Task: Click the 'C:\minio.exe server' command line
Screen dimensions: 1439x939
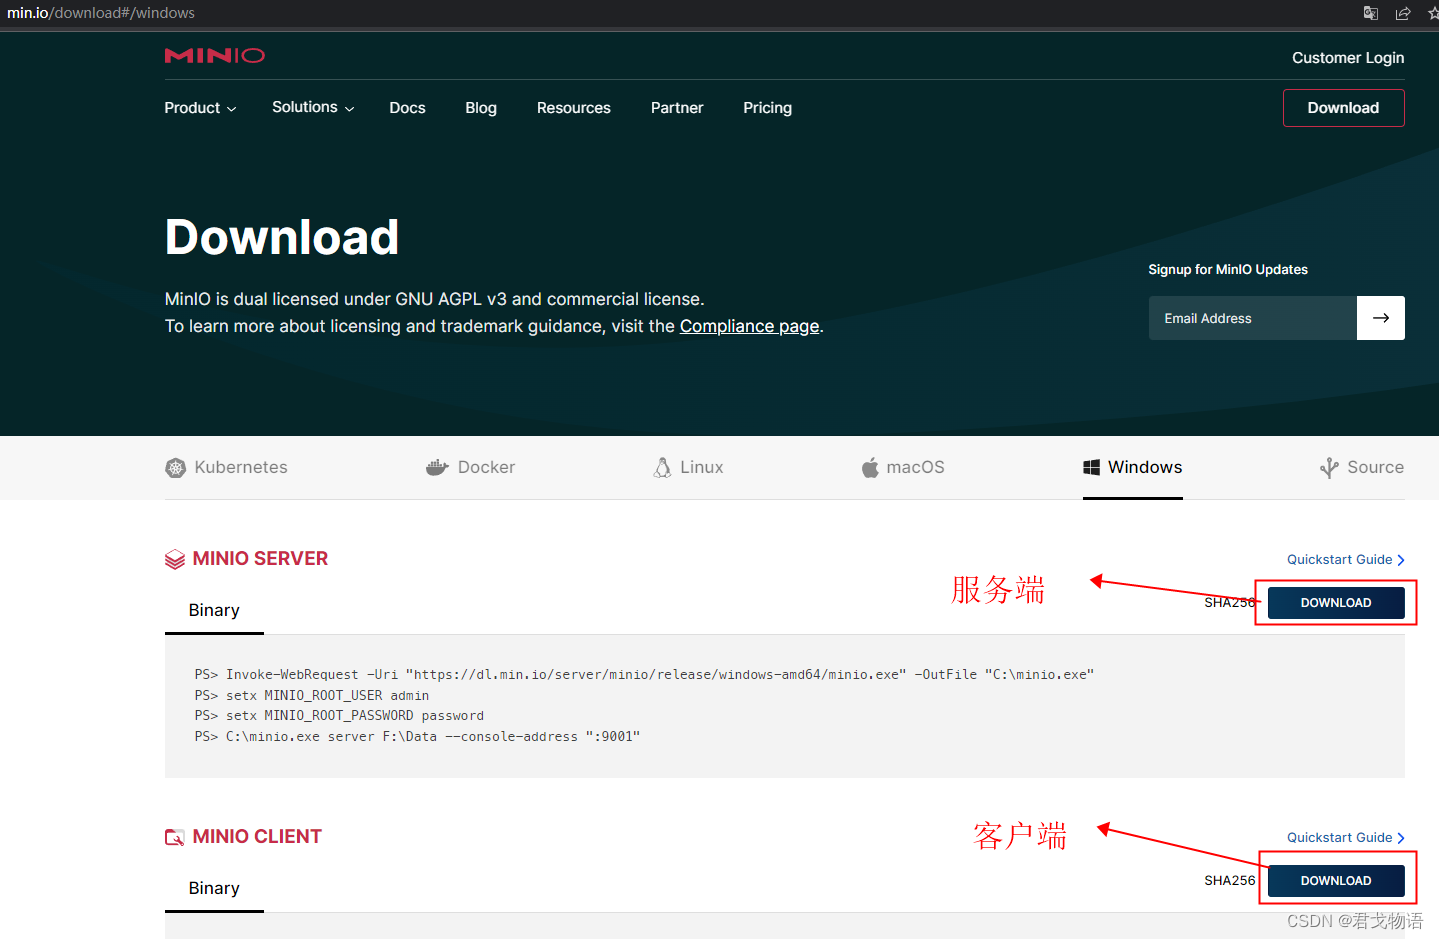Action: pyautogui.click(x=417, y=737)
